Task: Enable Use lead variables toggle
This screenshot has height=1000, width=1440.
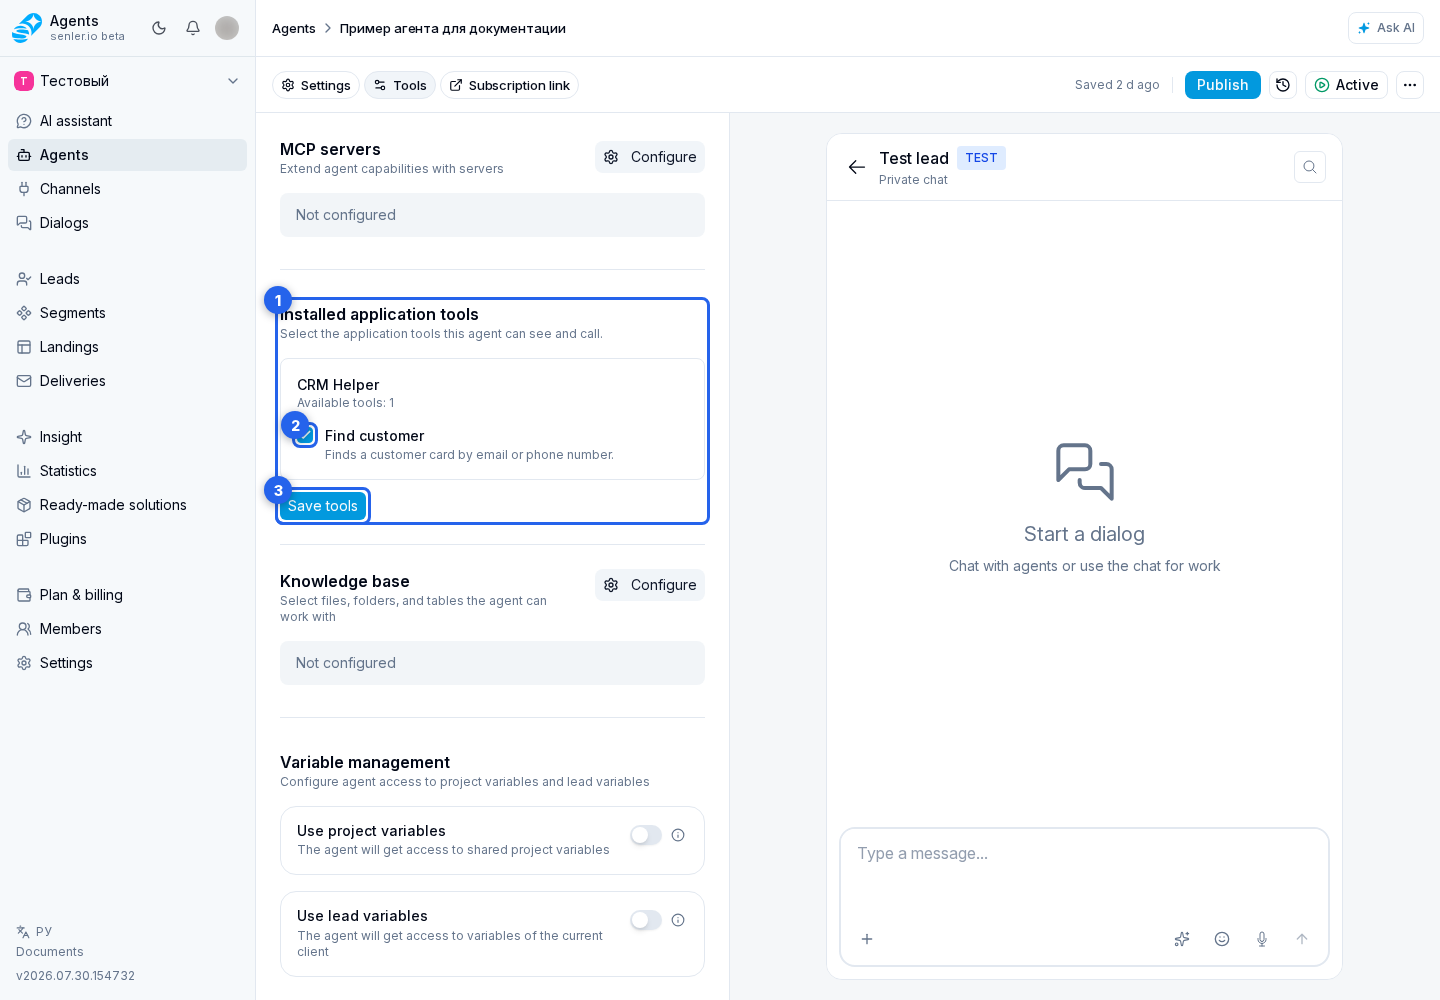Action: pos(646,920)
